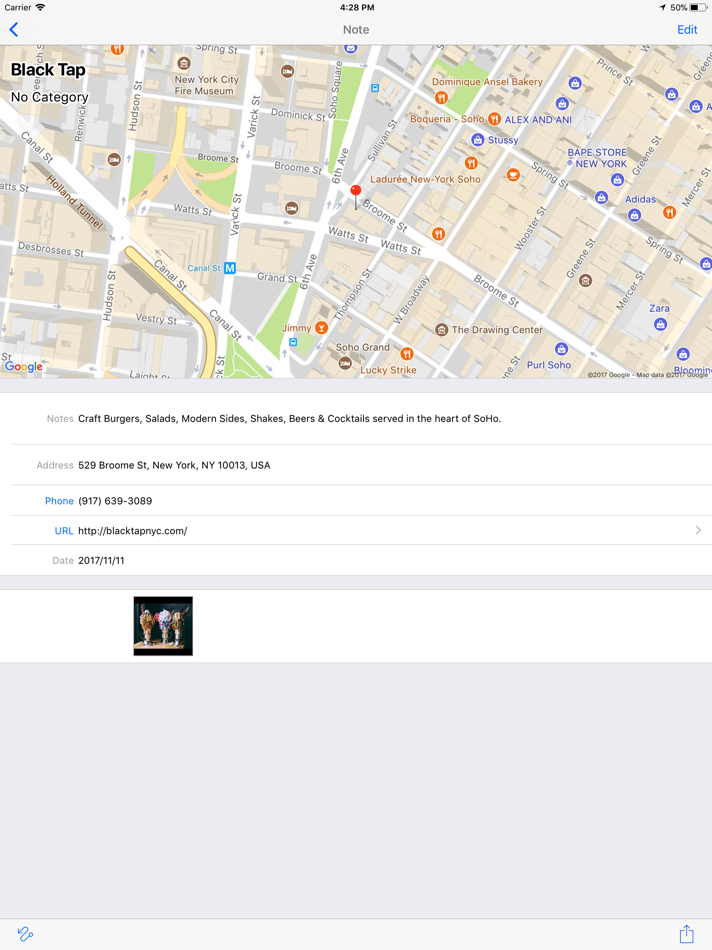Click the Purl Soho shopping icon

562,349
